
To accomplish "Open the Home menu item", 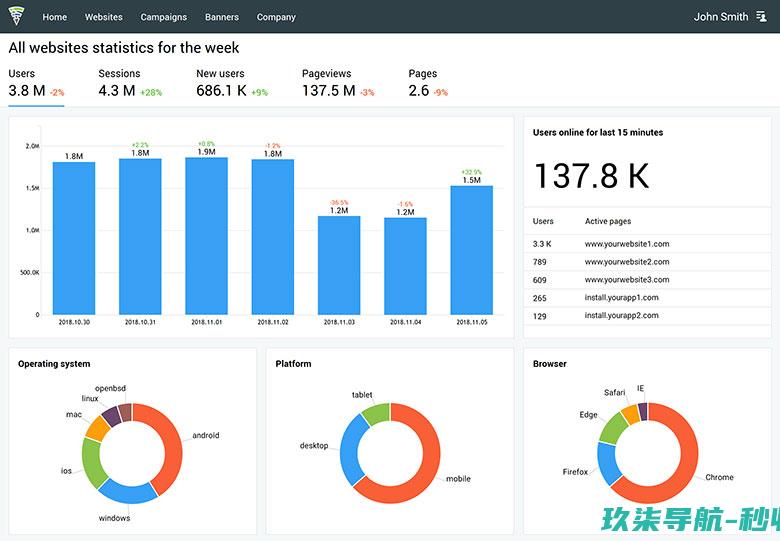I will pyautogui.click(x=55, y=17).
